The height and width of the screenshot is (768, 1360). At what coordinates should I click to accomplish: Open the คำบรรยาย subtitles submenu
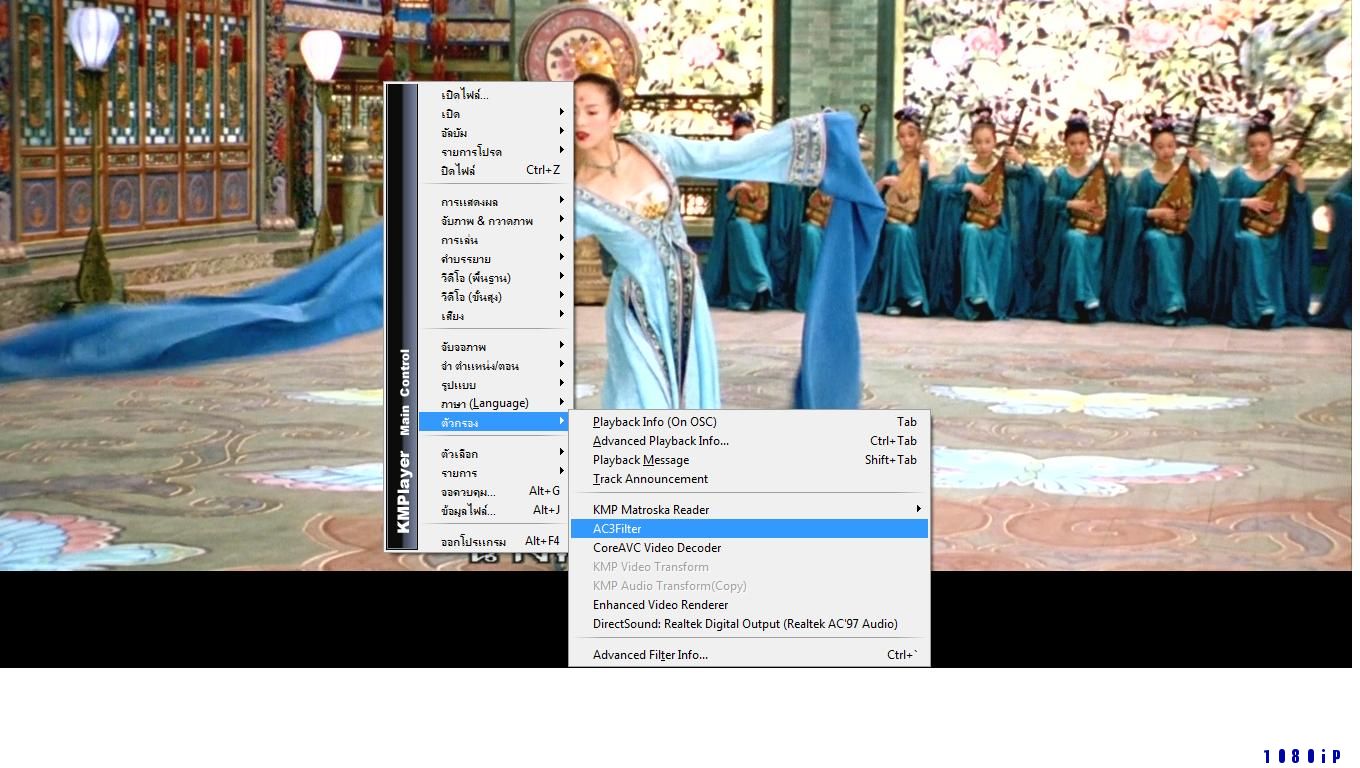point(494,258)
